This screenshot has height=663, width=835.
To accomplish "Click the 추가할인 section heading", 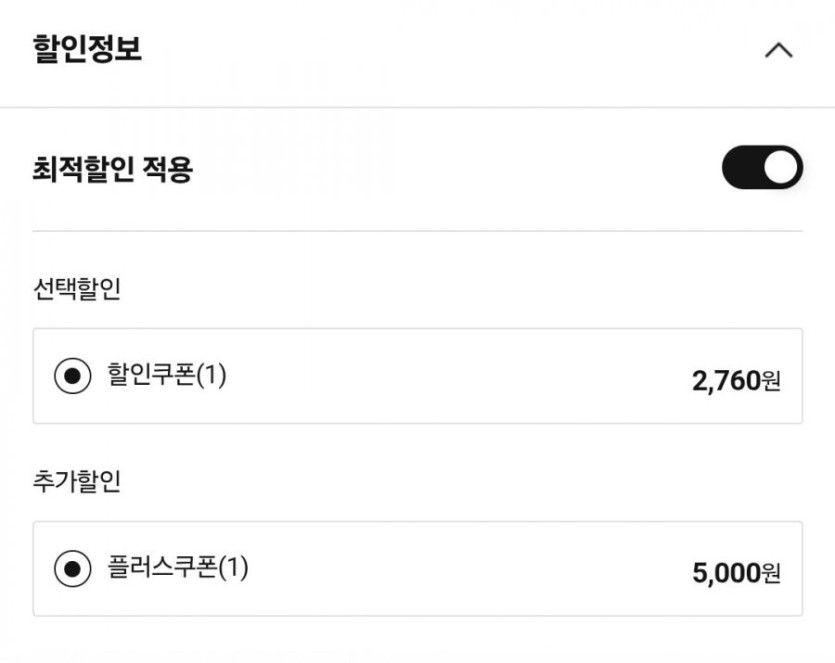I will pos(77,482).
